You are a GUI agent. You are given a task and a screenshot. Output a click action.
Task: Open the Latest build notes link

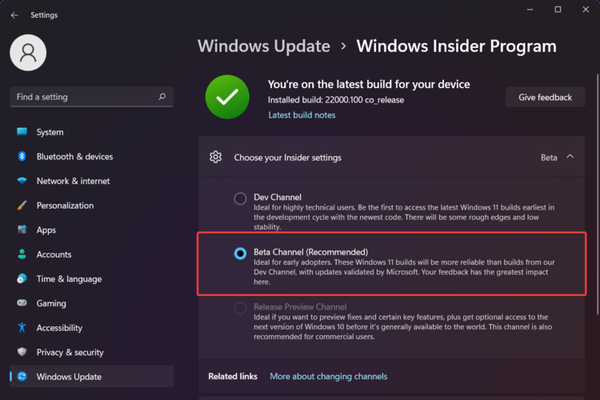tap(302, 115)
